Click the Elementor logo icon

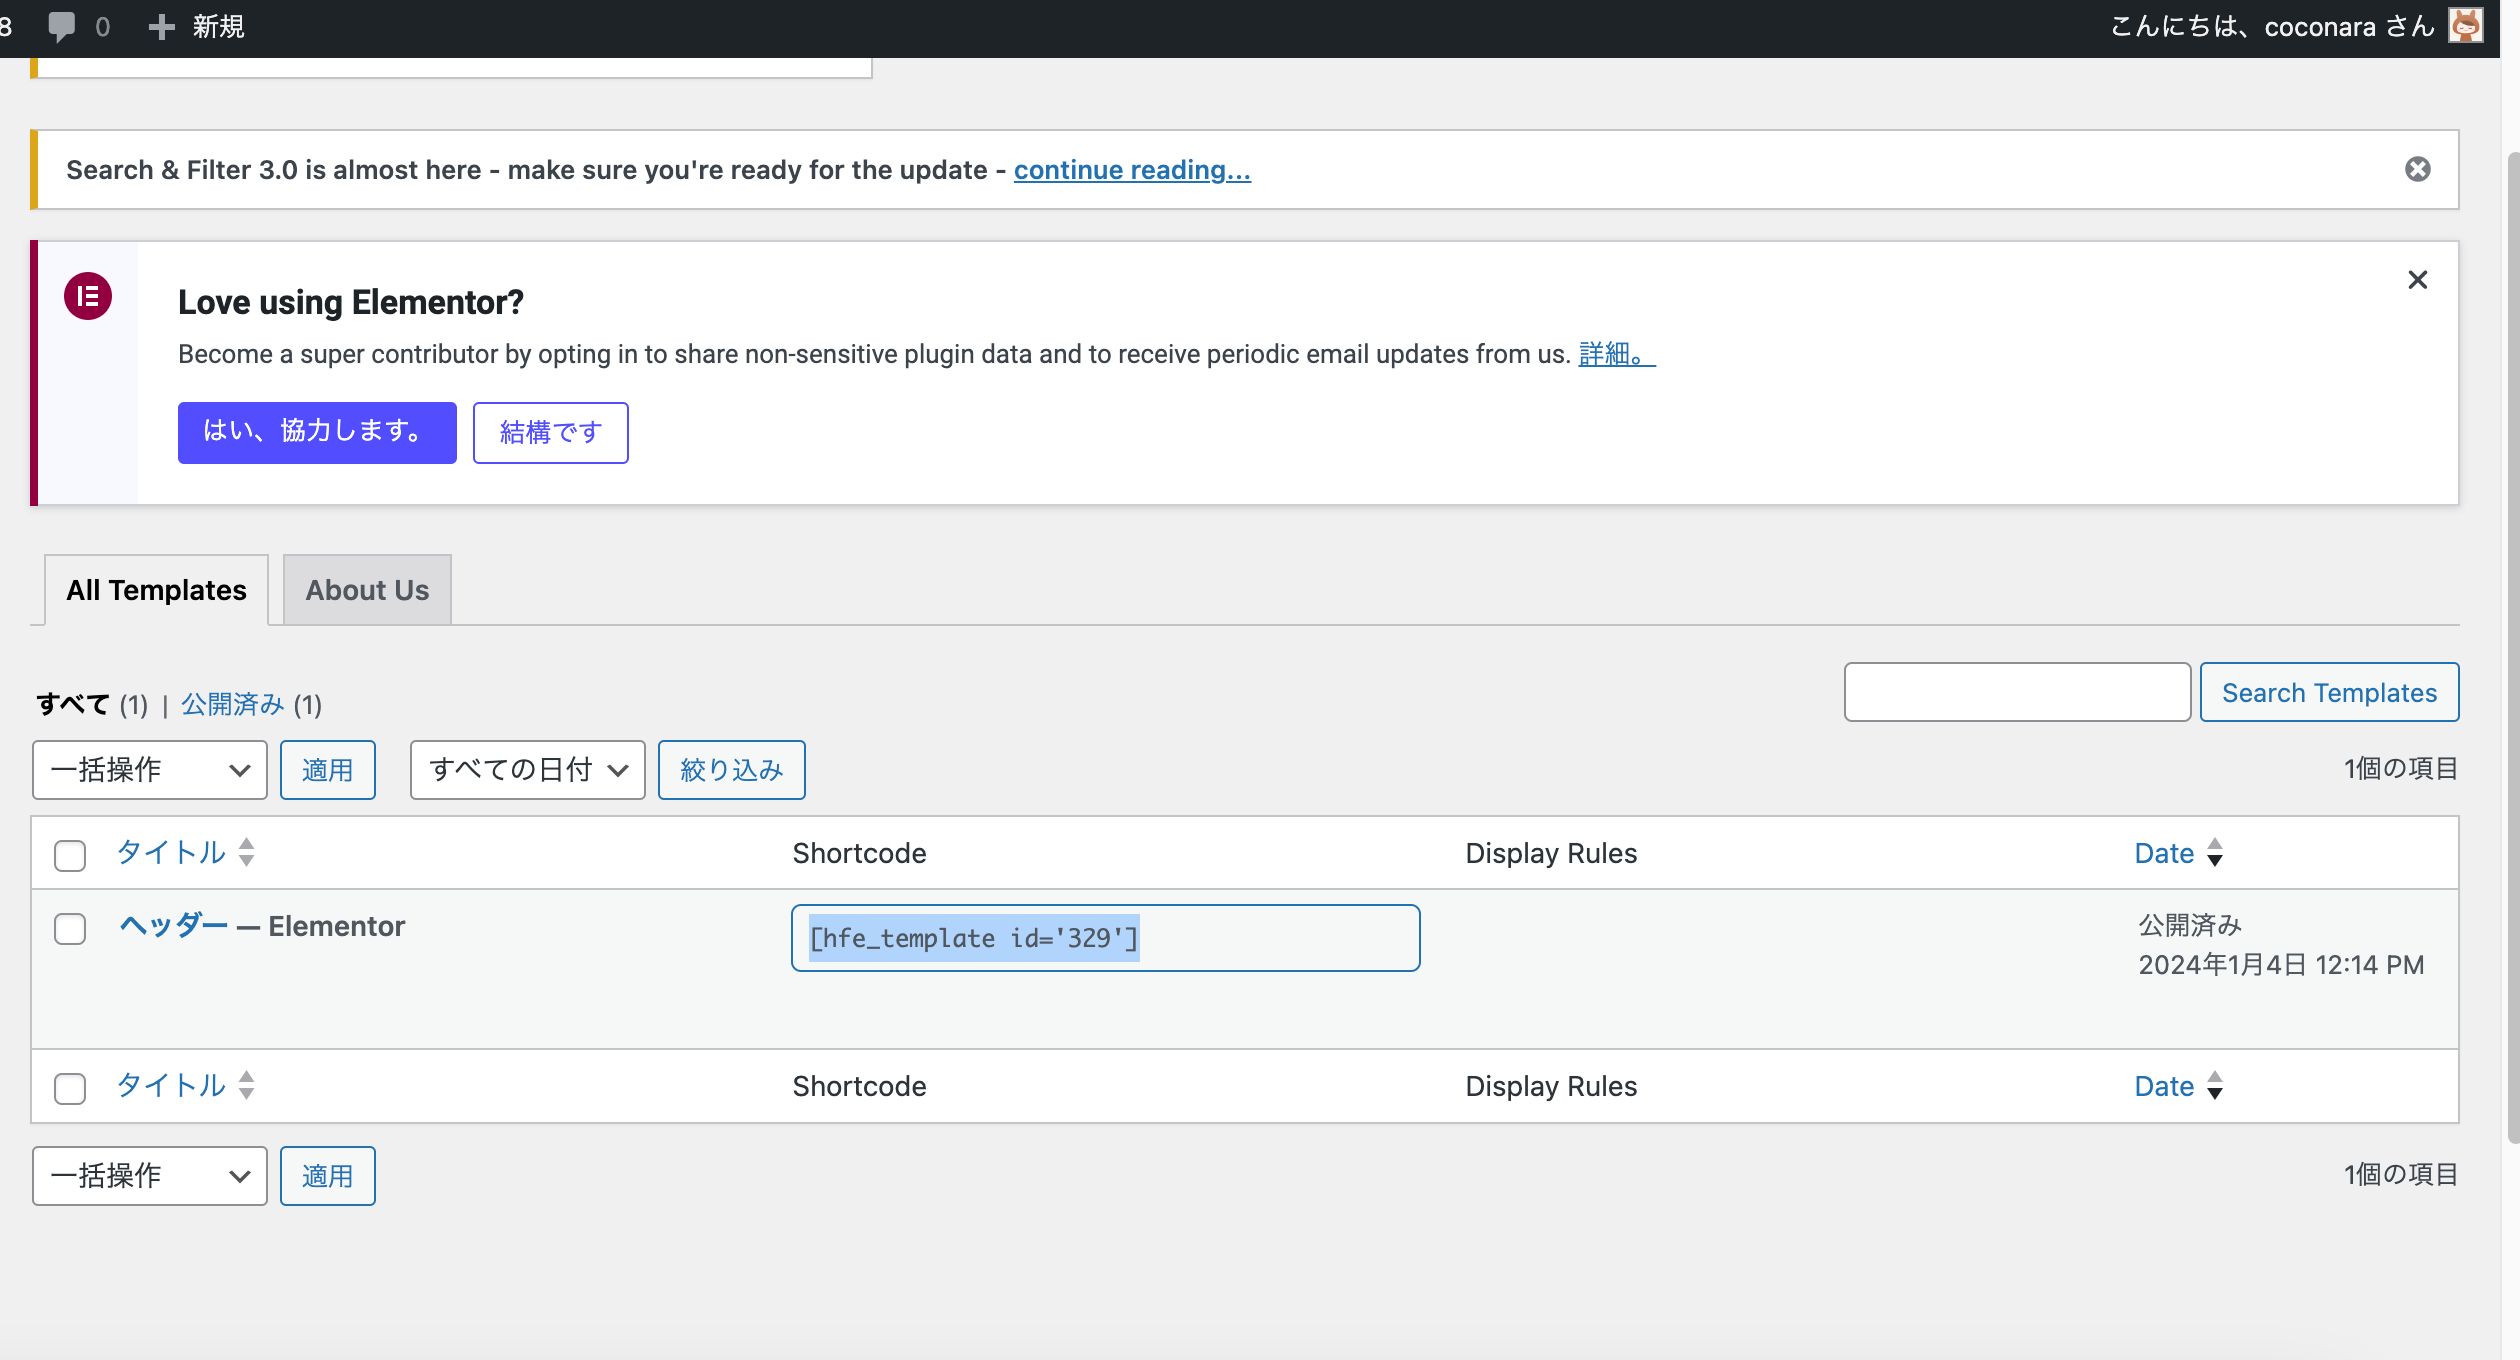point(88,296)
